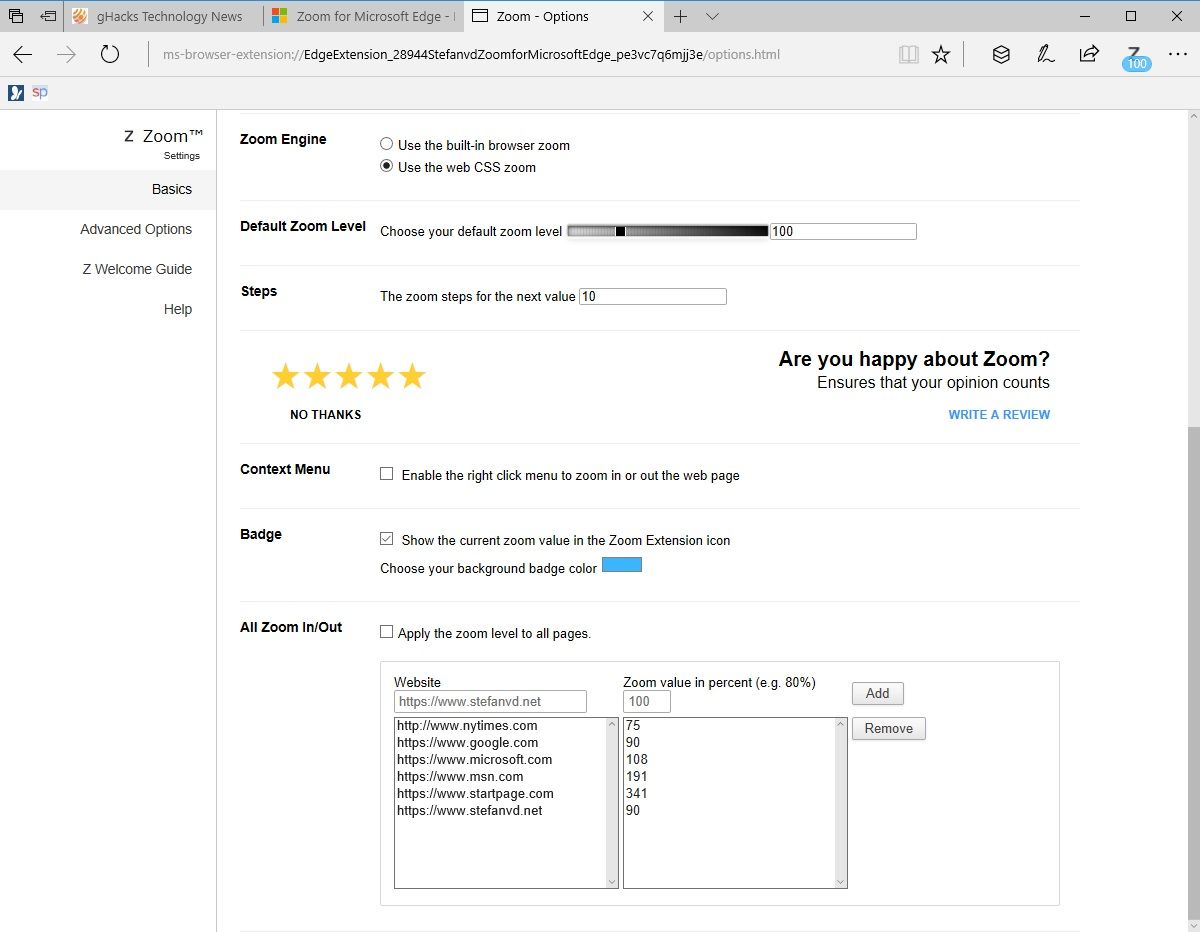The height and width of the screenshot is (932, 1200).
Task: Click the Add notes pen icon
Action: (1046, 55)
